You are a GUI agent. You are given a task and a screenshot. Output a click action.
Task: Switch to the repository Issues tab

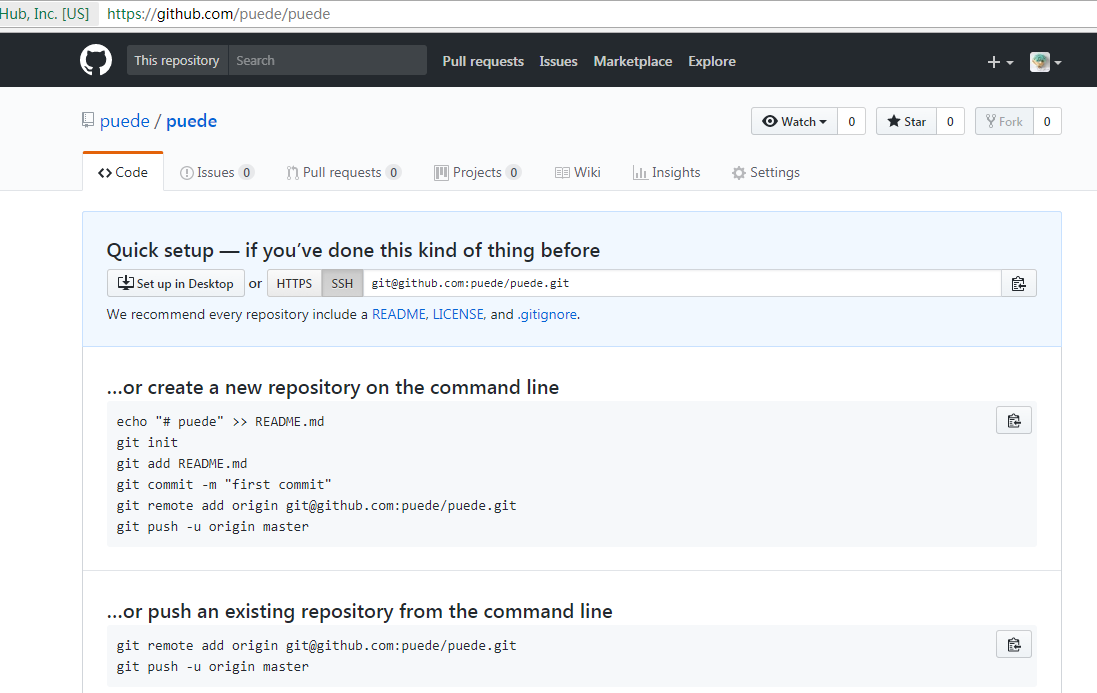216,172
